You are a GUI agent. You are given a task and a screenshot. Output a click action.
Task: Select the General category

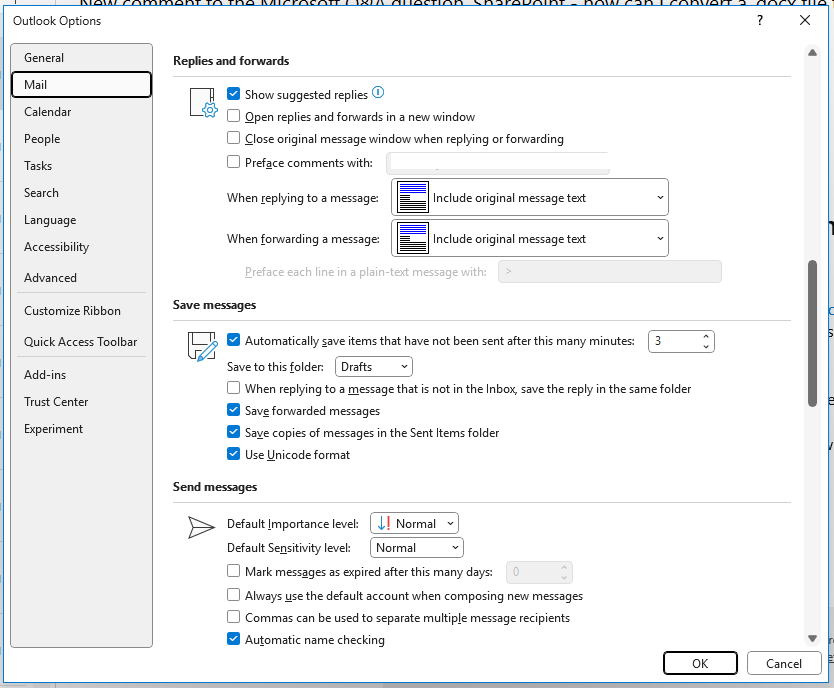pyautogui.click(x=81, y=57)
